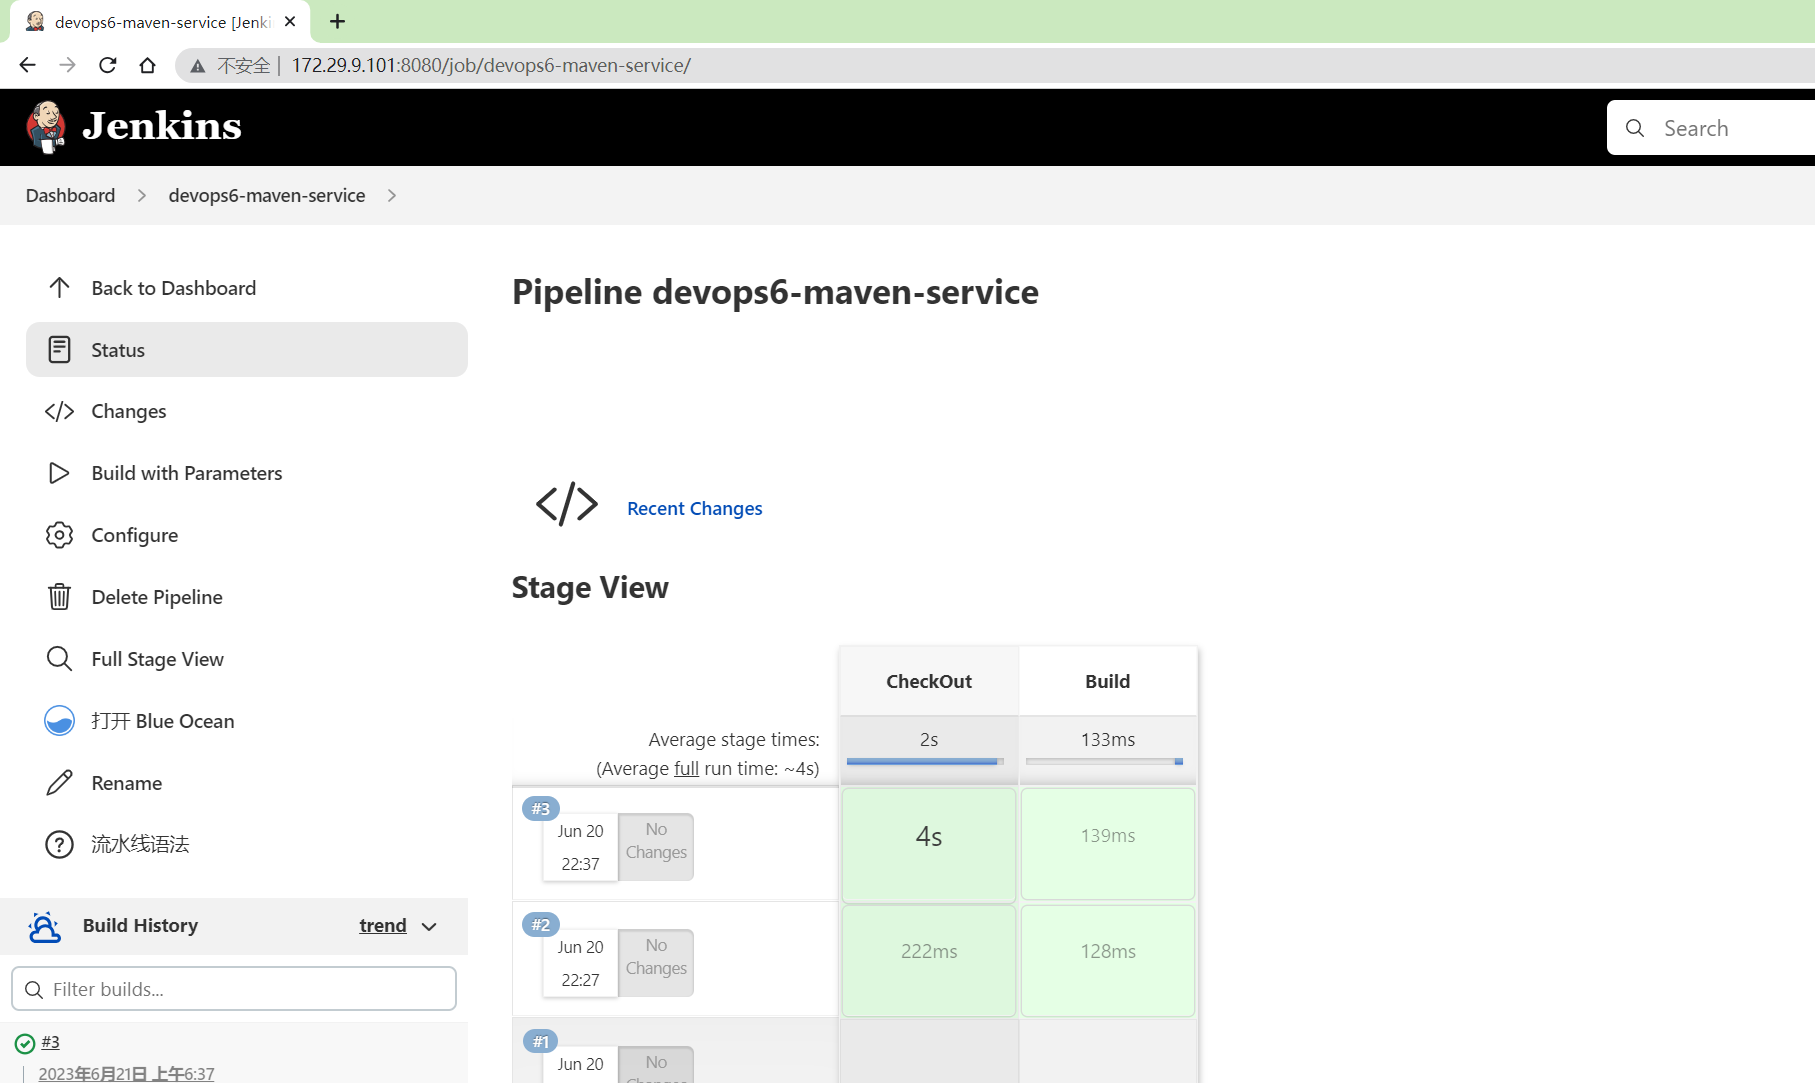Image resolution: width=1815 pixels, height=1083 pixels.
Task: Reload the page with refresh icon
Action: [x=108, y=65]
